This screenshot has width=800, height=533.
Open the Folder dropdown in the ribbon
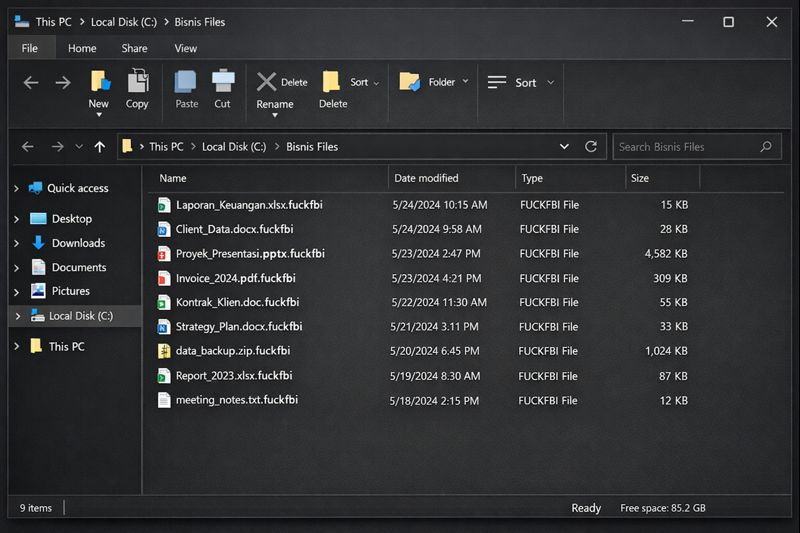click(464, 82)
